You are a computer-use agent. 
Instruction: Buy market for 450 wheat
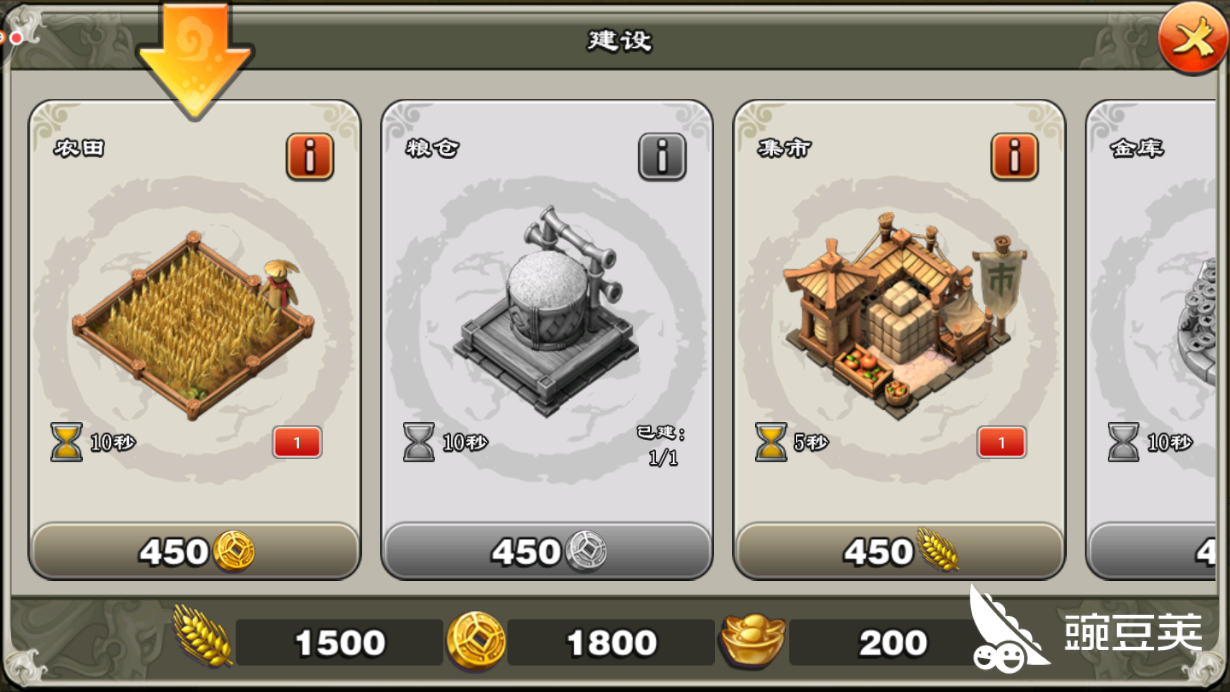[x=899, y=551]
